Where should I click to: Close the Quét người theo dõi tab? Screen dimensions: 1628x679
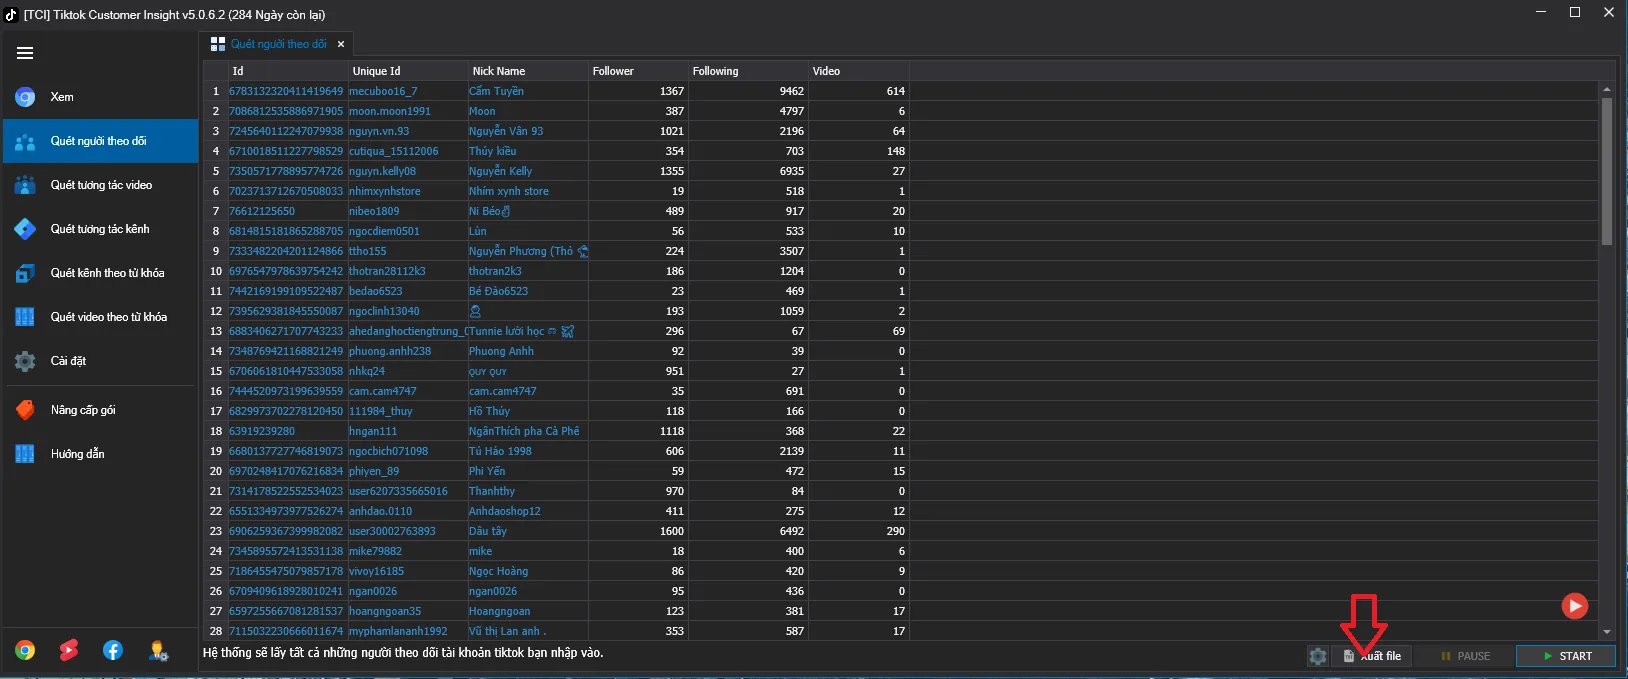341,44
